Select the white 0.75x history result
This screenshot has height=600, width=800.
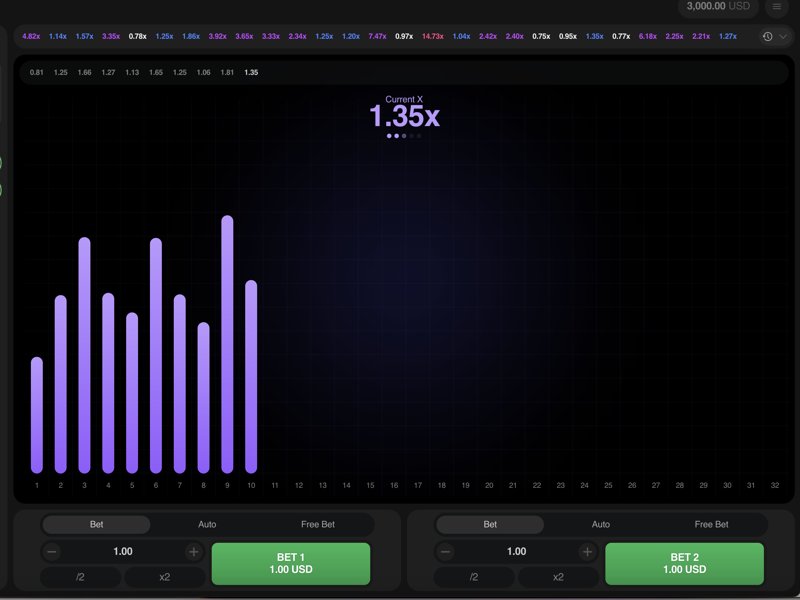tap(541, 36)
